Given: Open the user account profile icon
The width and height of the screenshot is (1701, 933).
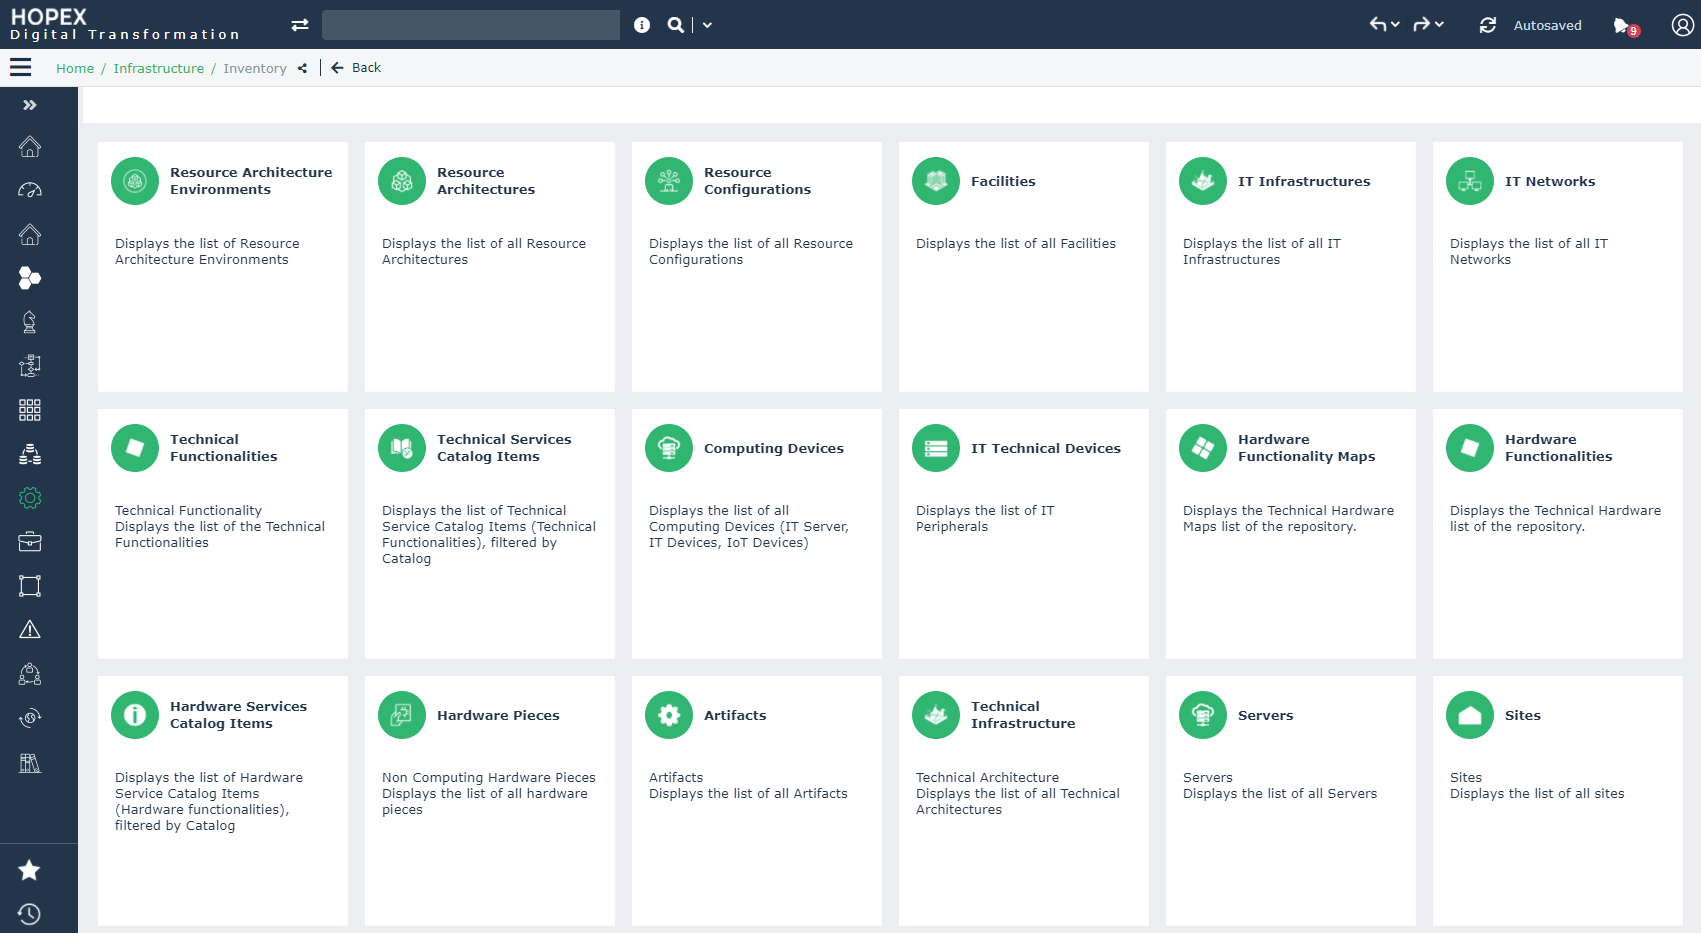Looking at the screenshot, I should pyautogui.click(x=1682, y=25).
